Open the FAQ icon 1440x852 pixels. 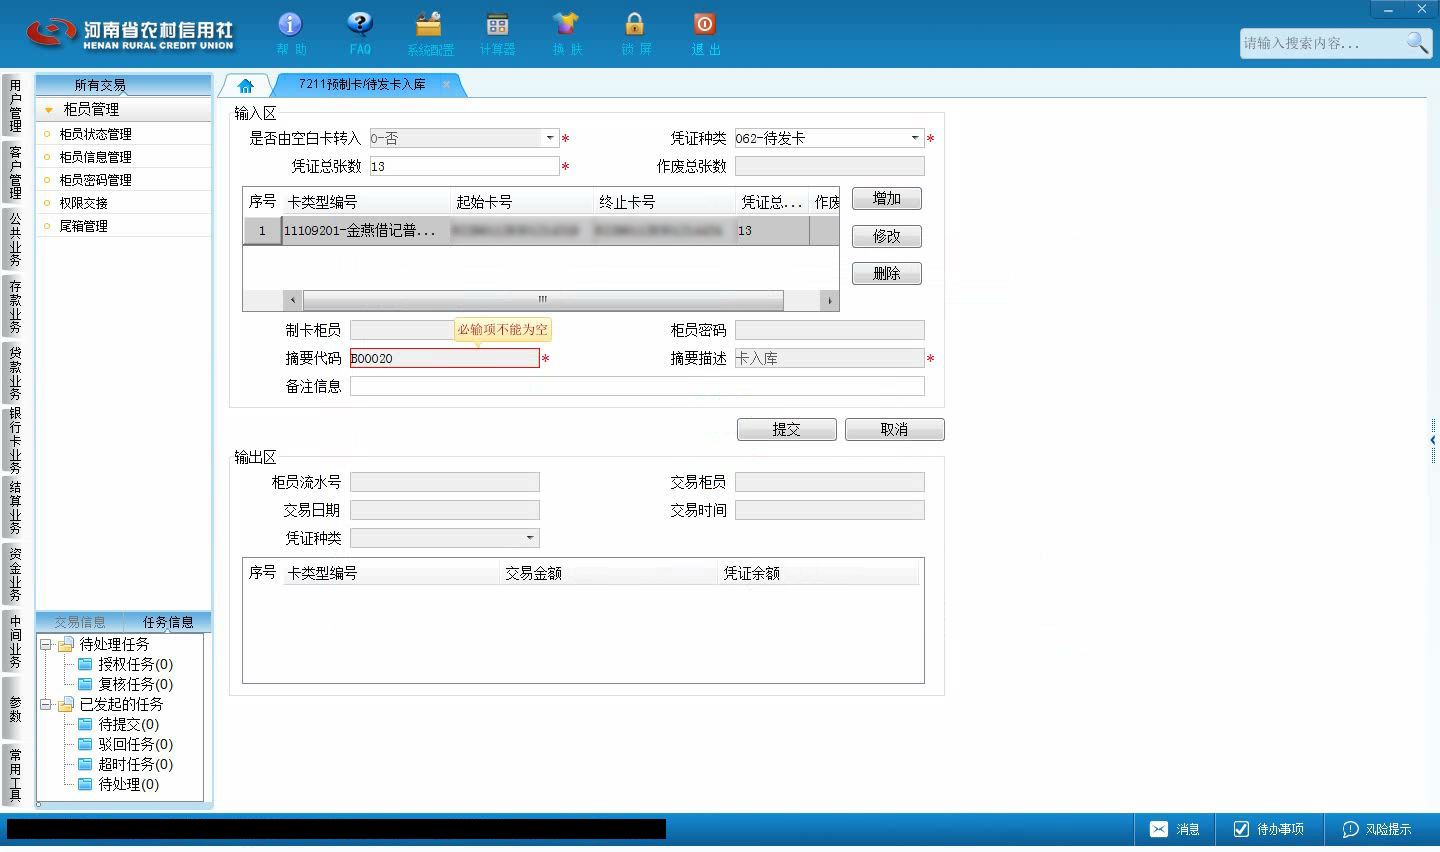coord(360,33)
